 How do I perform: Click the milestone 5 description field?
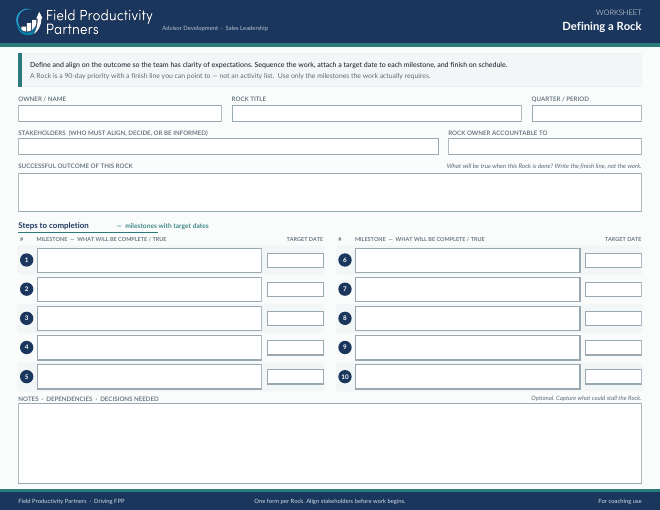click(149, 377)
